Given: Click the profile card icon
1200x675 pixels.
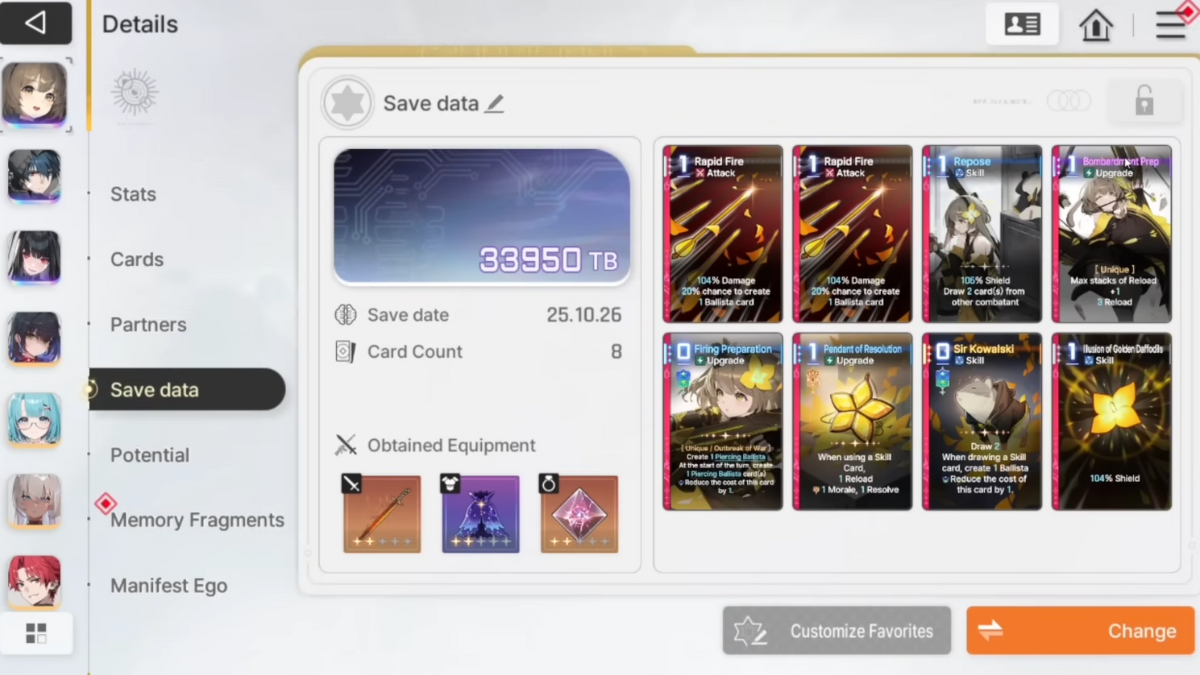Looking at the screenshot, I should pyautogui.click(x=1022, y=25).
